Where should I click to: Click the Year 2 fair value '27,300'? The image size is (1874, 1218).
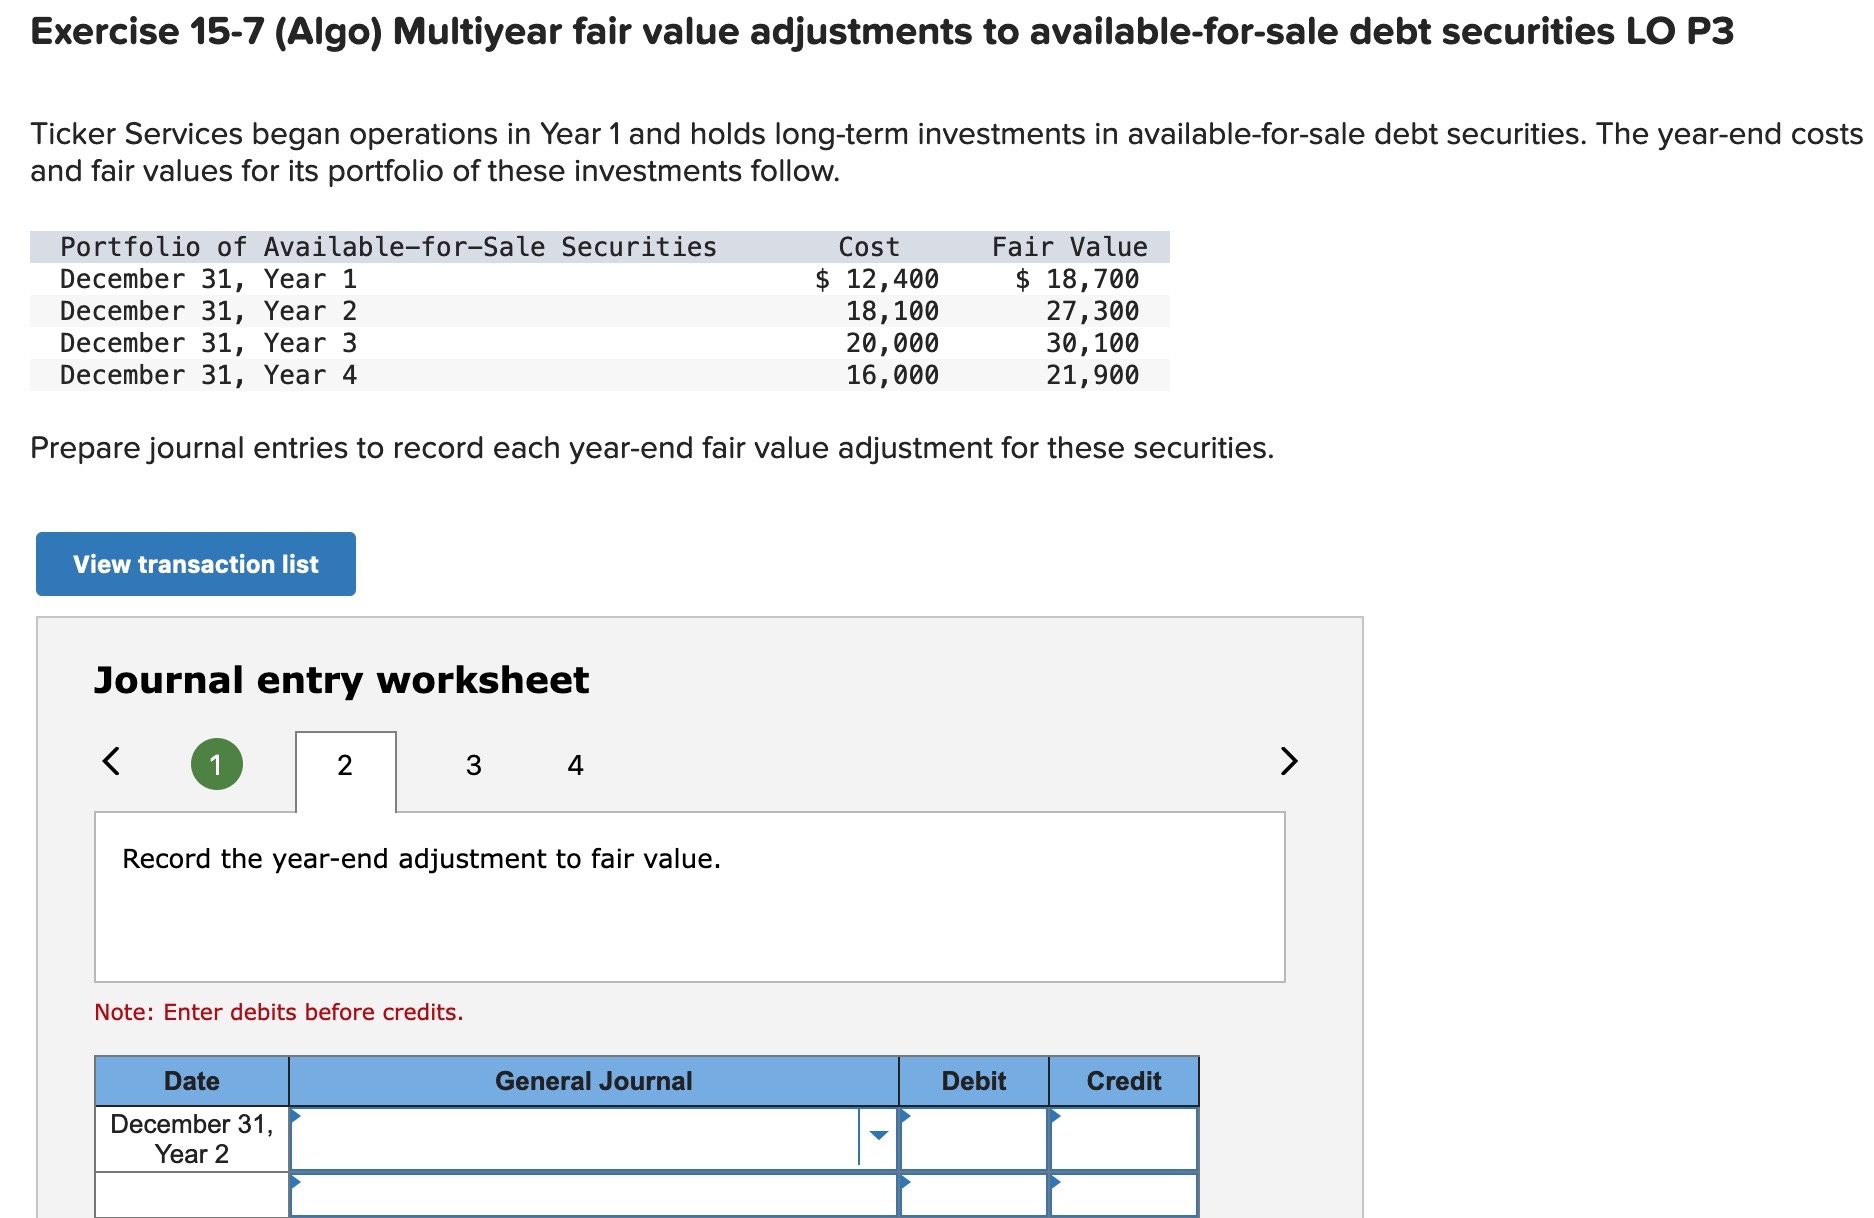(1093, 311)
